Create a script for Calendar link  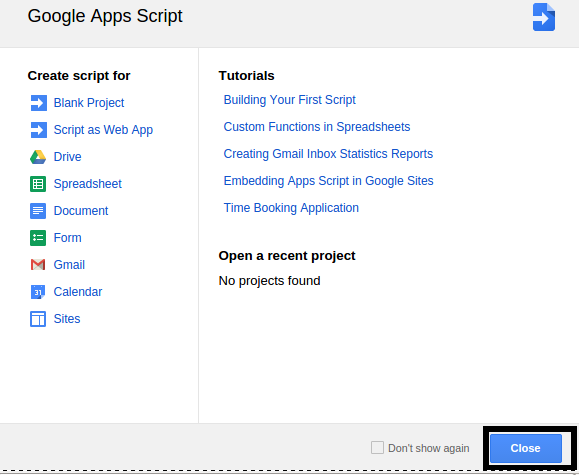coord(78,292)
